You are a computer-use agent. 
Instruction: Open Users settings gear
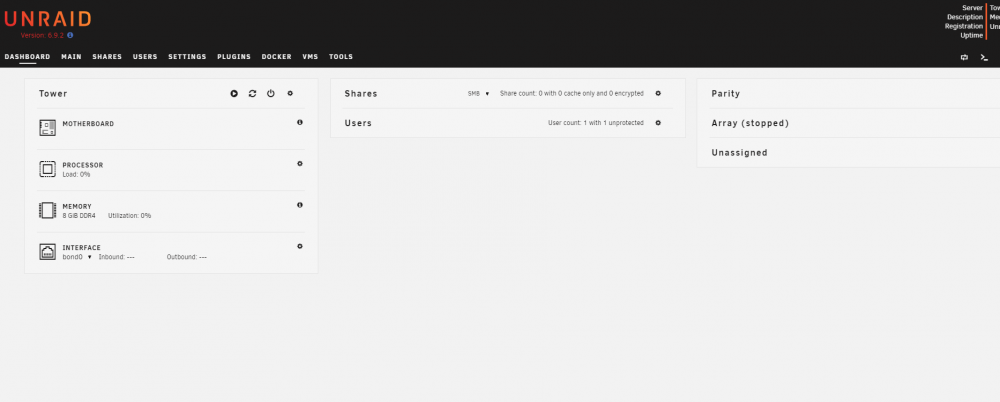click(658, 123)
